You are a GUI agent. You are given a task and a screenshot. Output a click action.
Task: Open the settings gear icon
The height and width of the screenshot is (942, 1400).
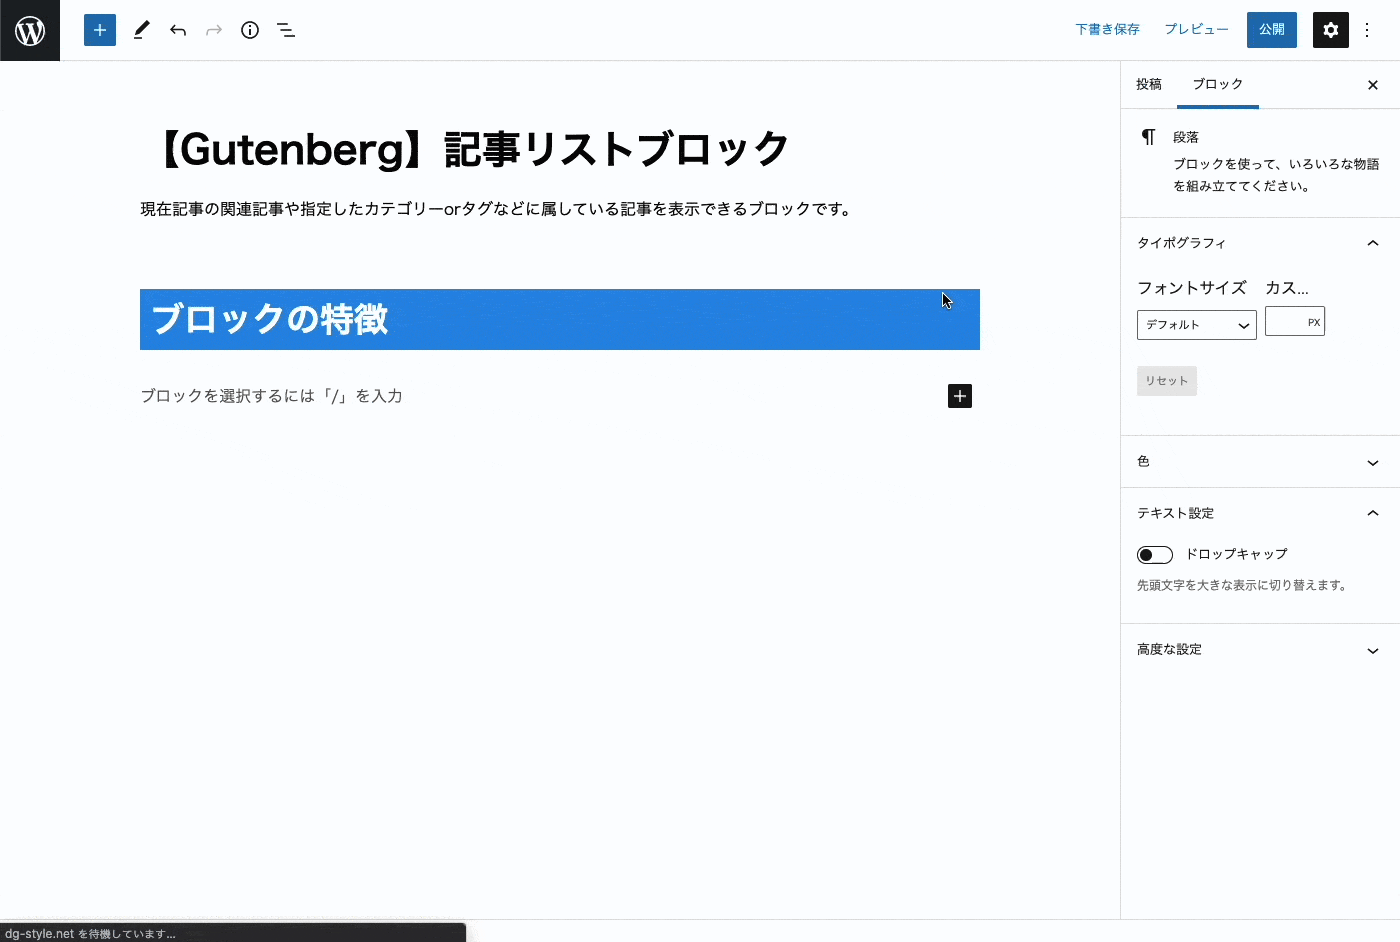coord(1330,30)
